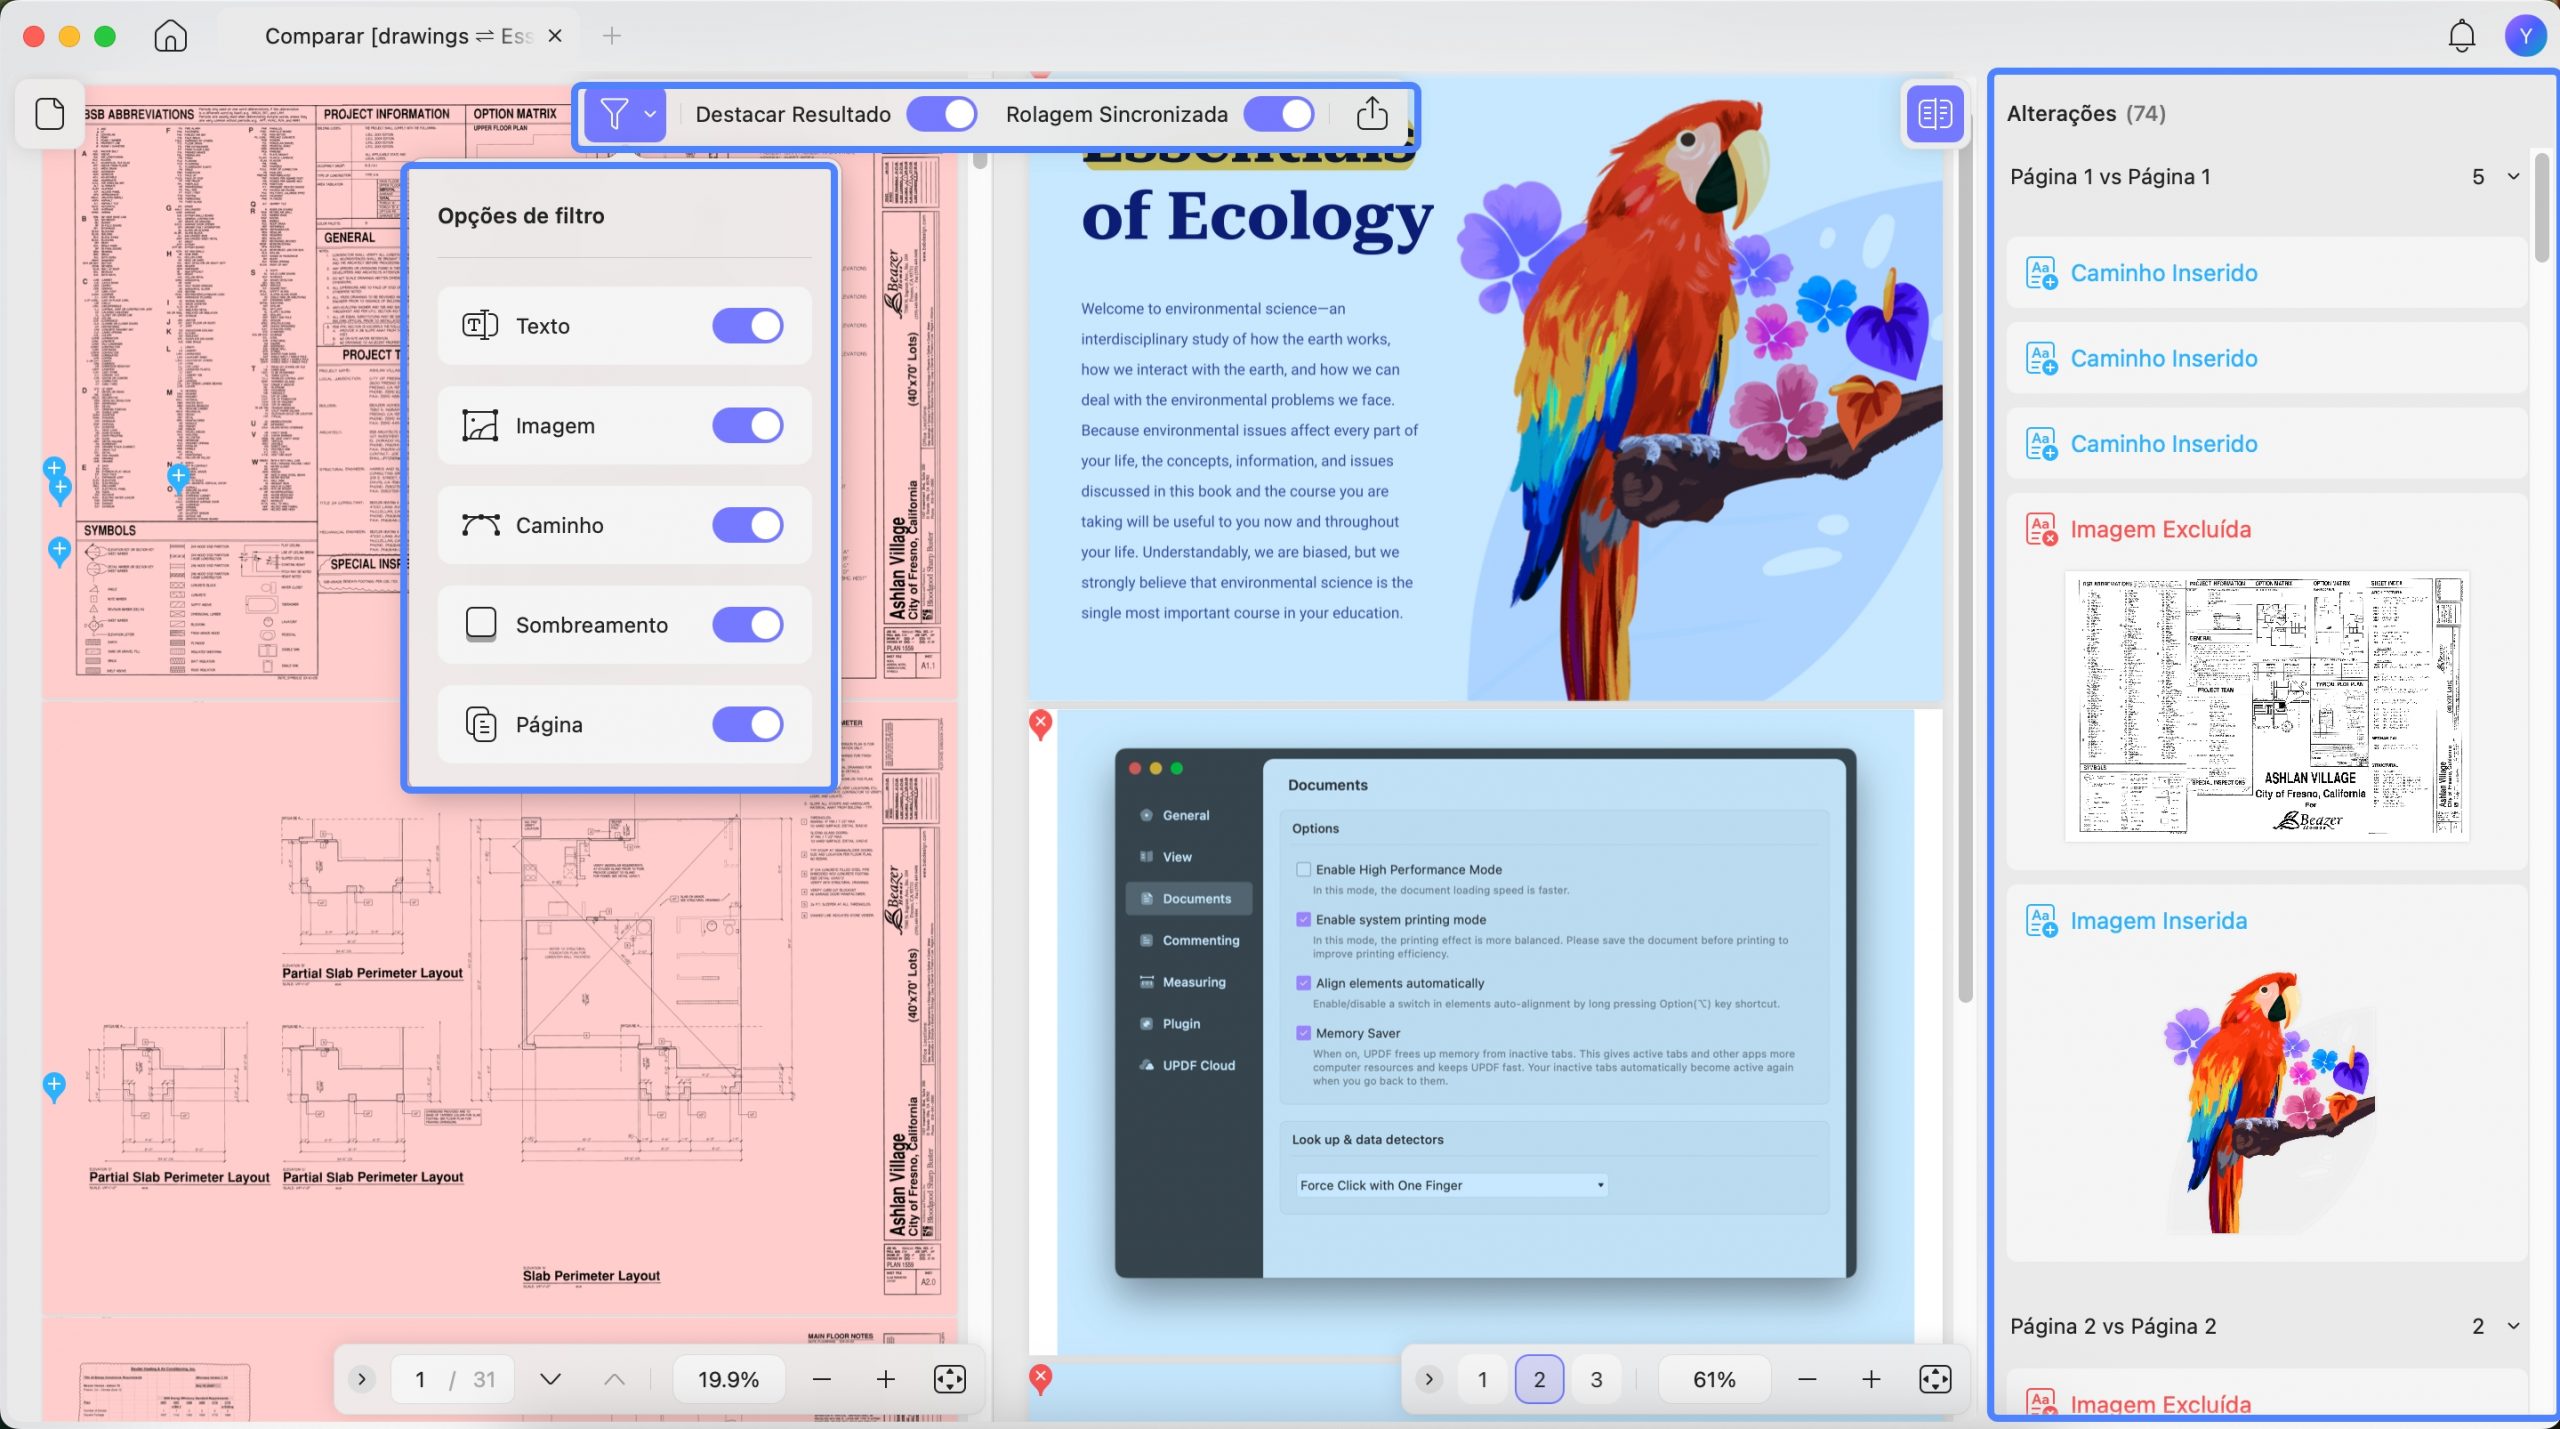Expand the right document page navigation arrow
The height and width of the screenshot is (1429, 2560).
tap(1429, 1380)
